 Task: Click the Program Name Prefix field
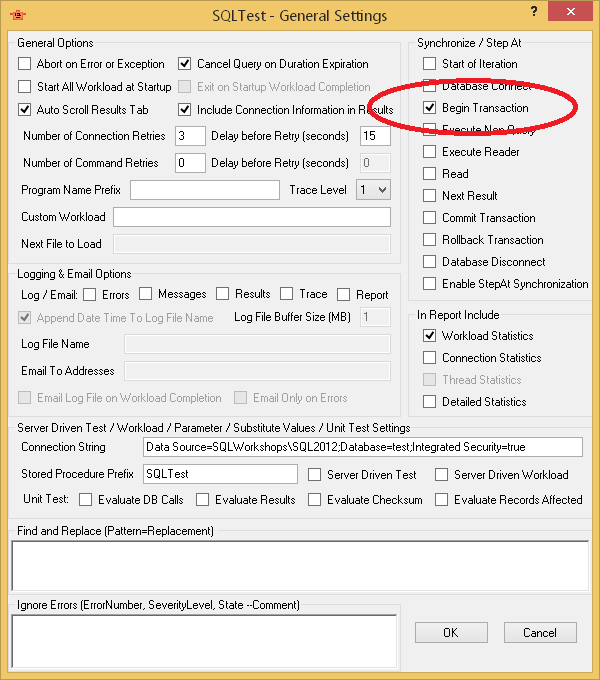click(205, 190)
